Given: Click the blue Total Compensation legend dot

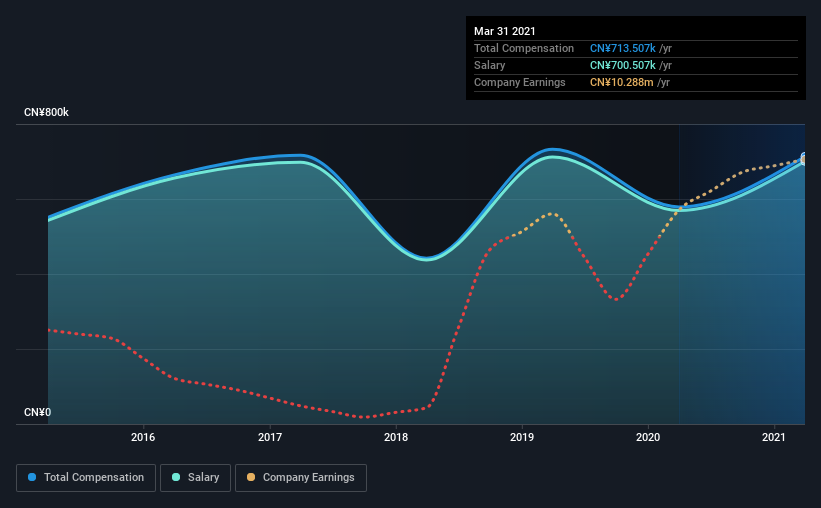Looking at the screenshot, I should click(32, 477).
